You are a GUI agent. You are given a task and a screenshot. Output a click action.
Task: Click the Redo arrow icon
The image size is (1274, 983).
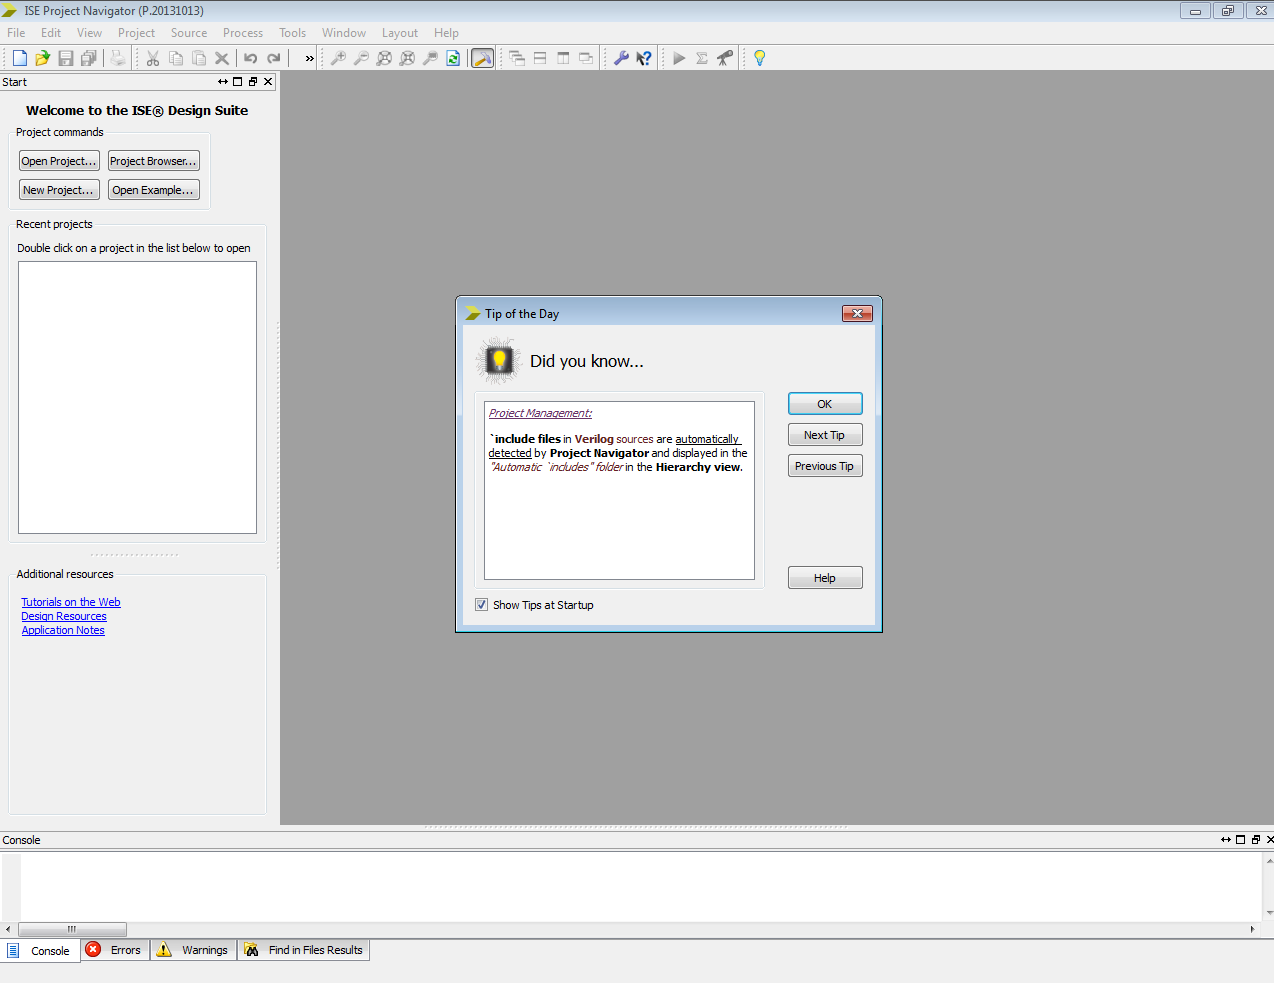click(274, 58)
